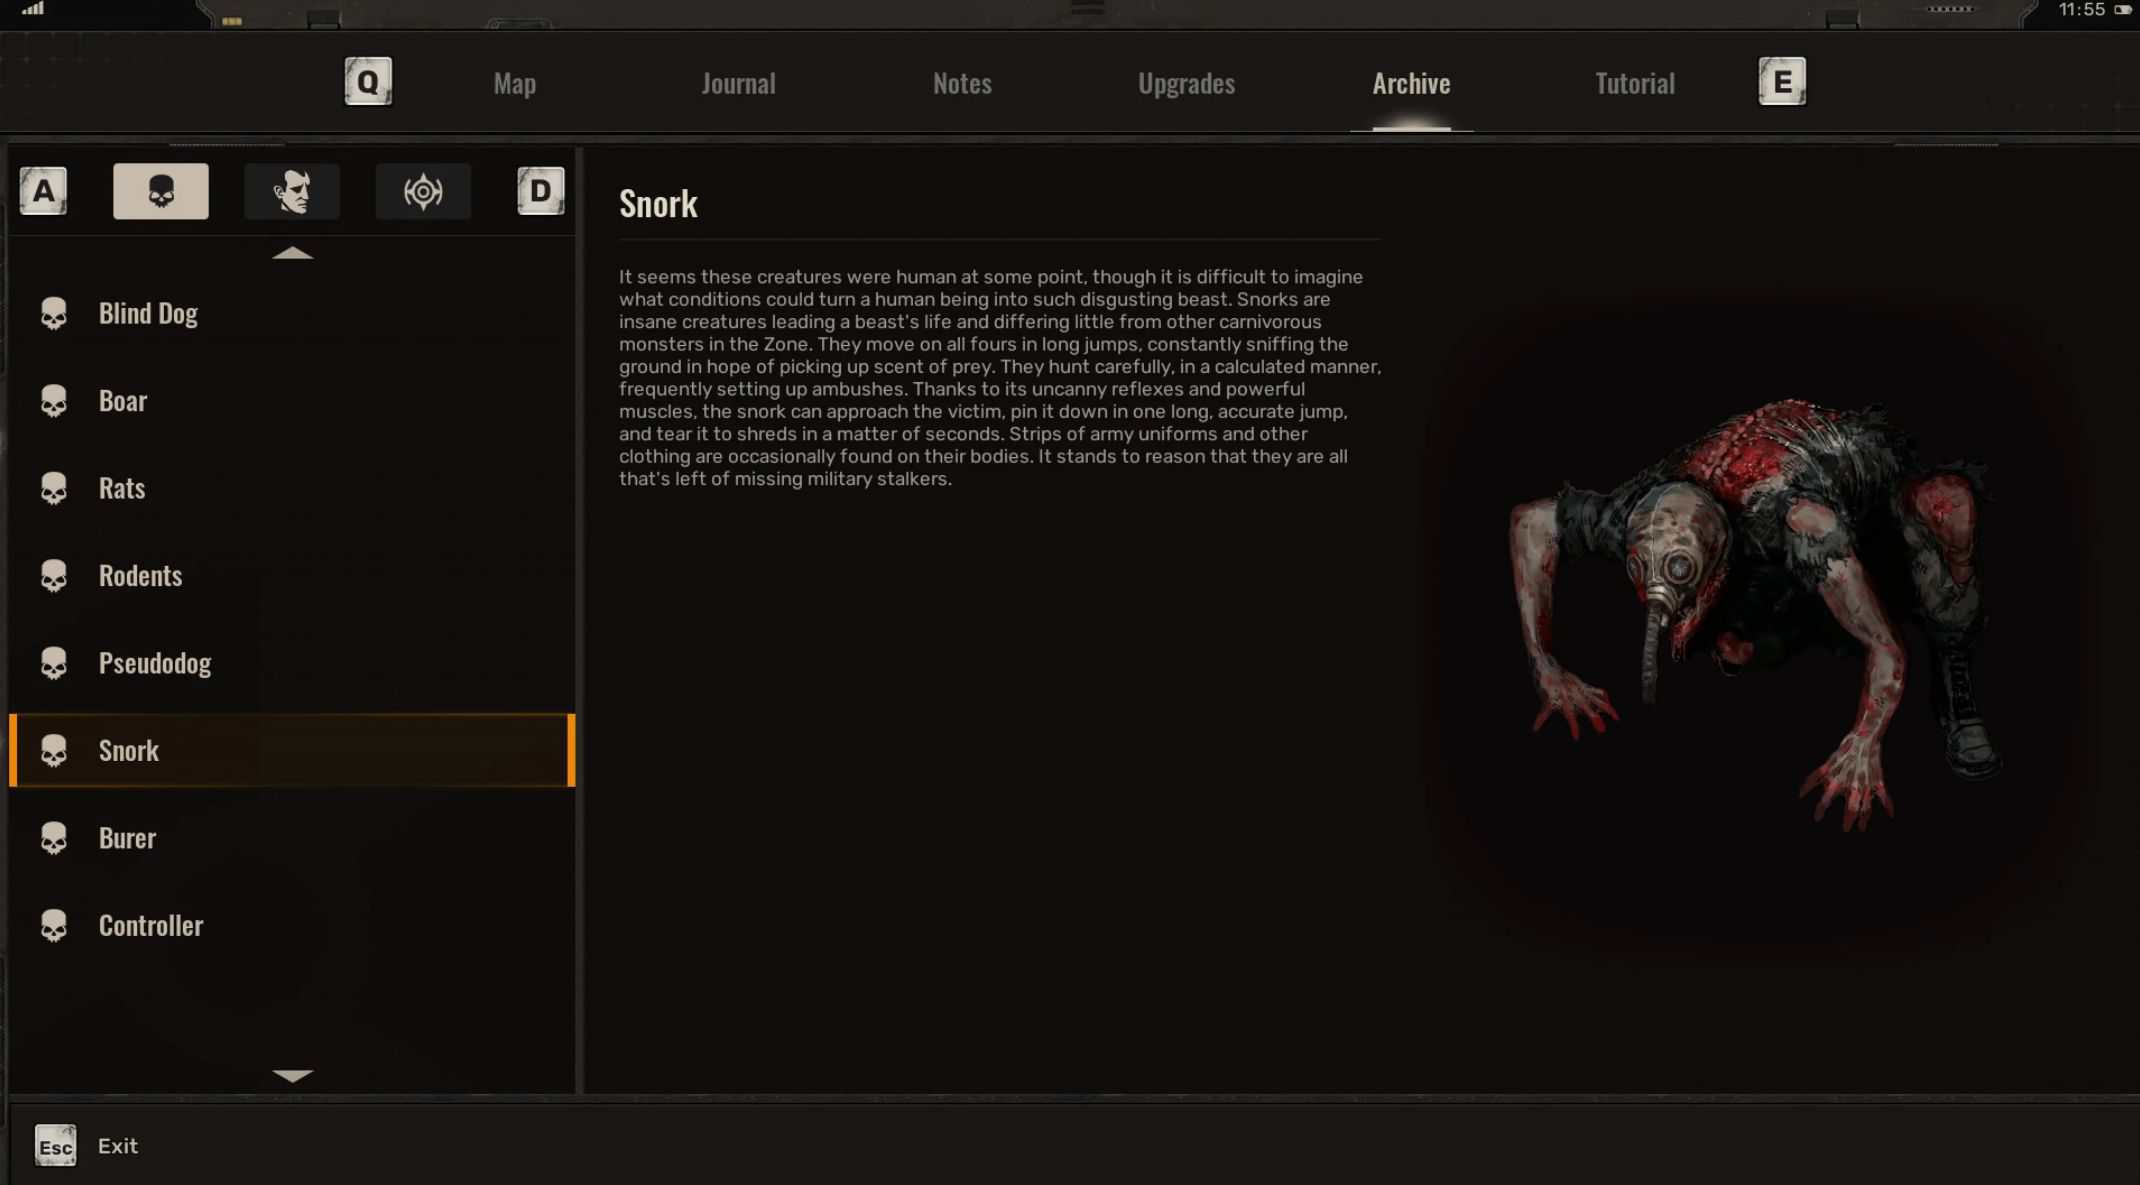Click the E next-tab key icon
This screenshot has width=2140, height=1185.
click(x=1782, y=82)
